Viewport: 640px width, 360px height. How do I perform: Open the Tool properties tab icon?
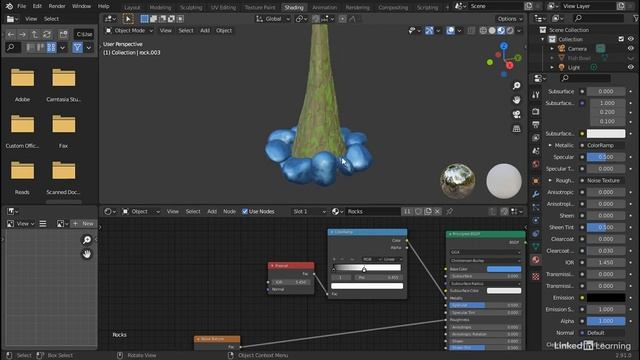click(536, 95)
